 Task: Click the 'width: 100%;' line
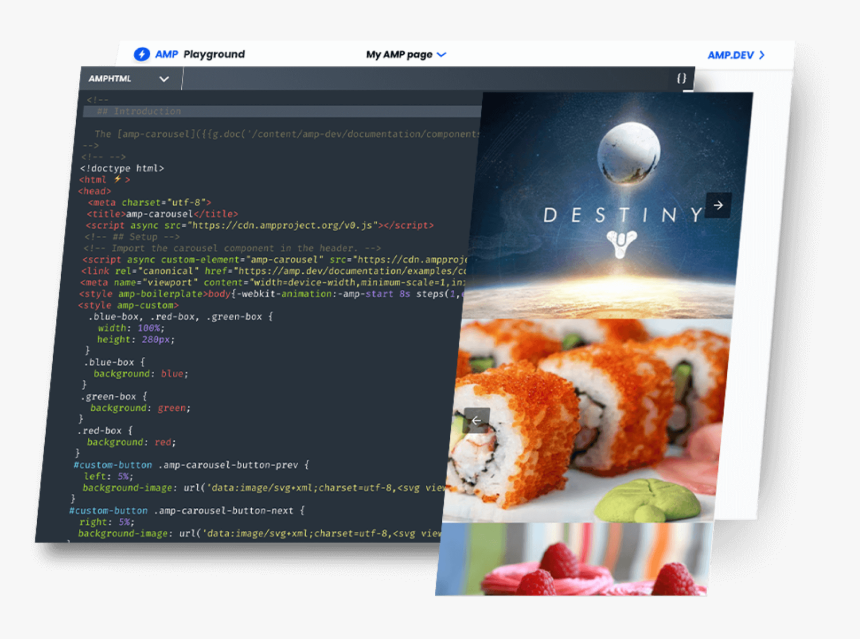click(x=131, y=329)
